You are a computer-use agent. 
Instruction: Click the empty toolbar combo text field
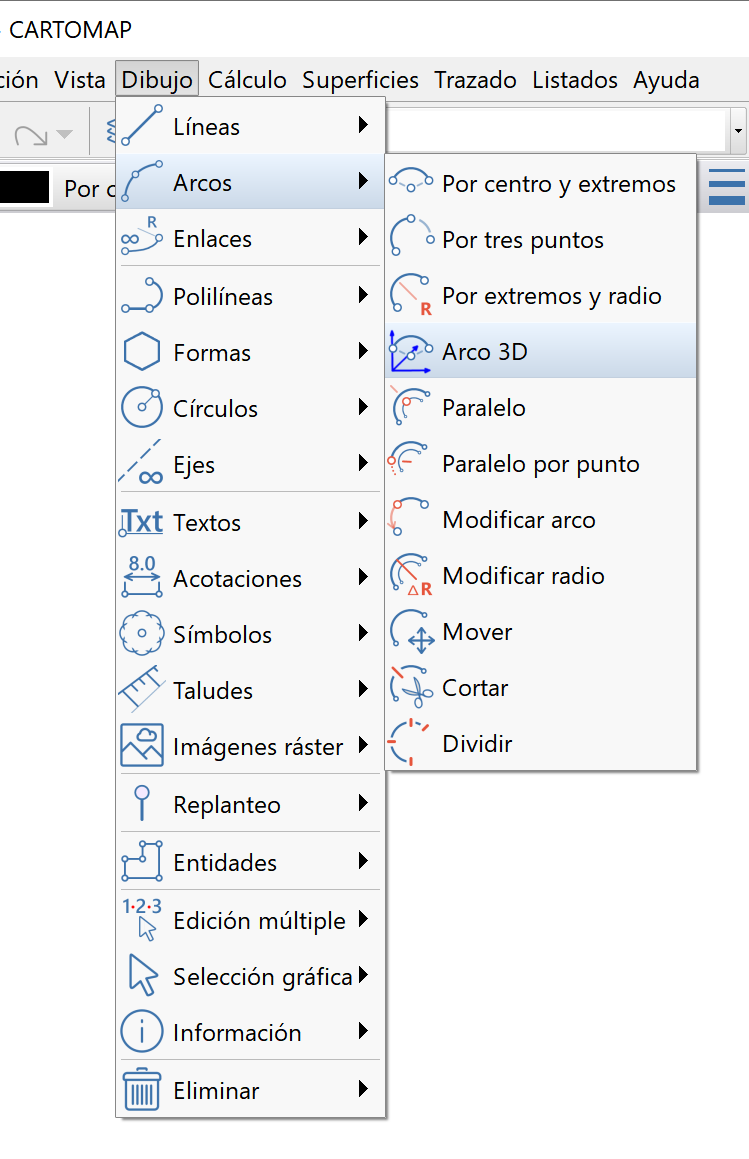[x=557, y=131]
